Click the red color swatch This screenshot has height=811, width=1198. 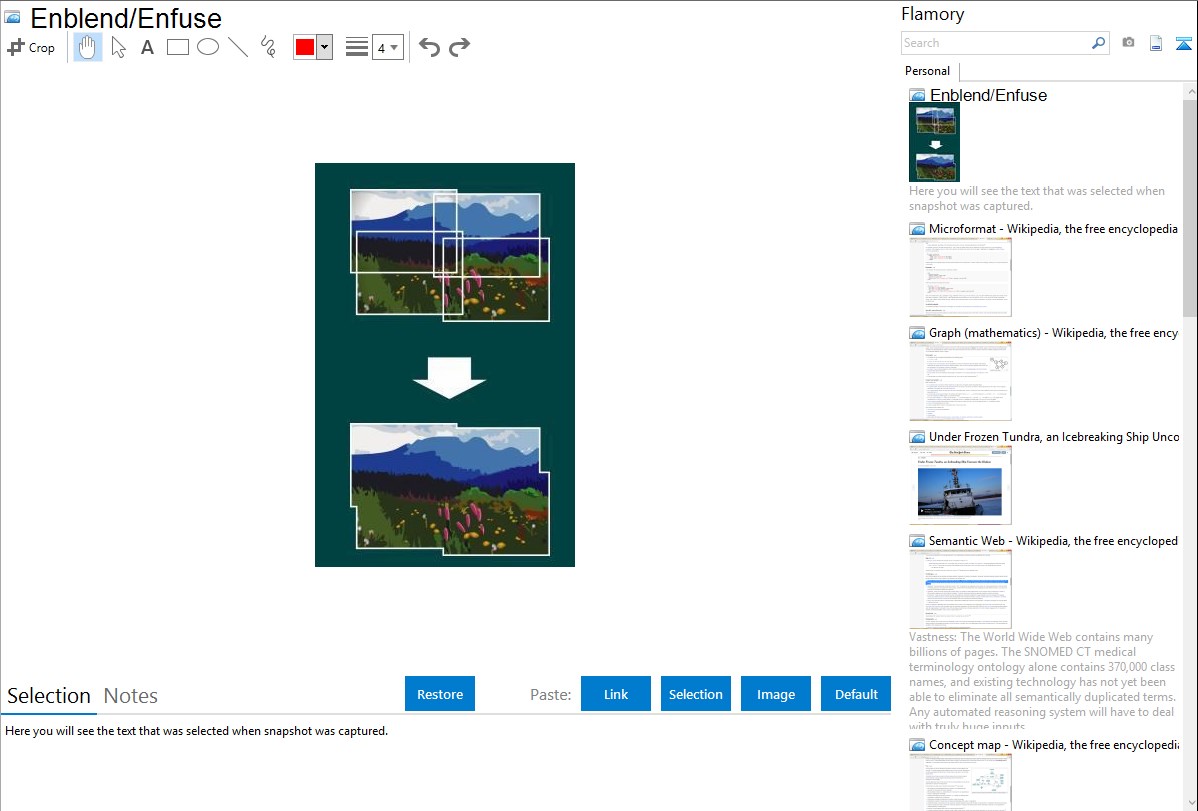click(305, 47)
